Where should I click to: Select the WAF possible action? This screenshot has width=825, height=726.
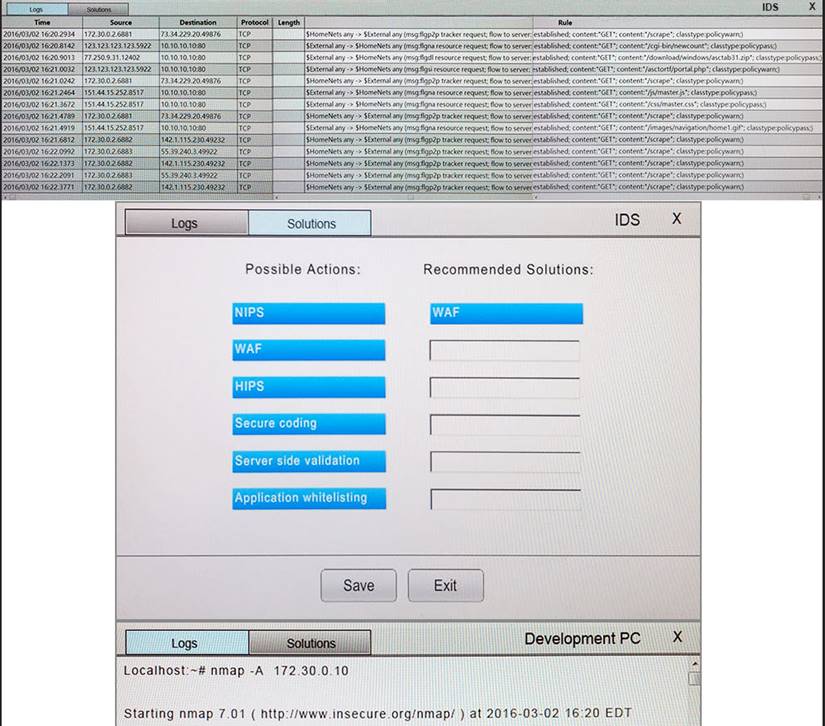point(310,350)
